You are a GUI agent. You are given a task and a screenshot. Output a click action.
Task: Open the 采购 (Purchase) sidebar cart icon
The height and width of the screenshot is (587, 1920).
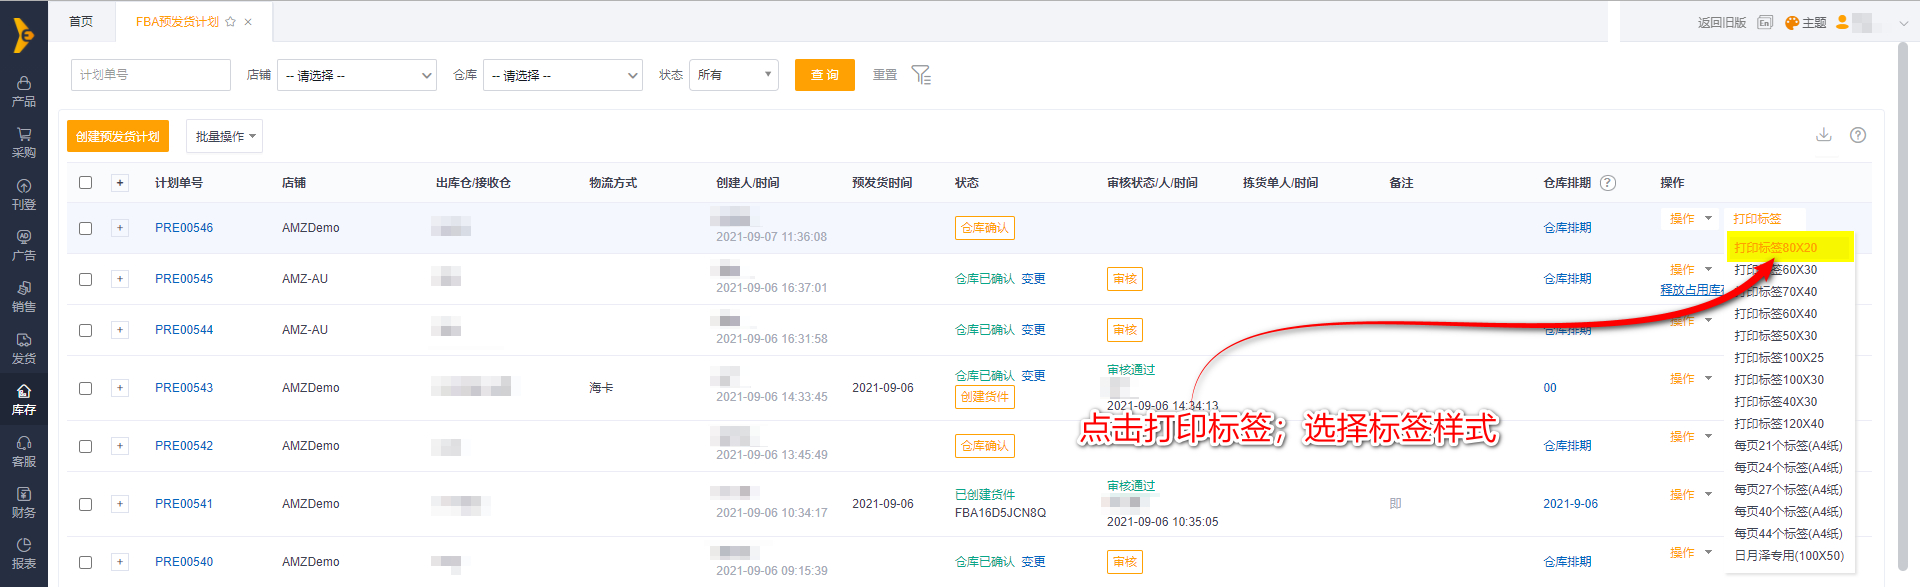click(x=24, y=142)
